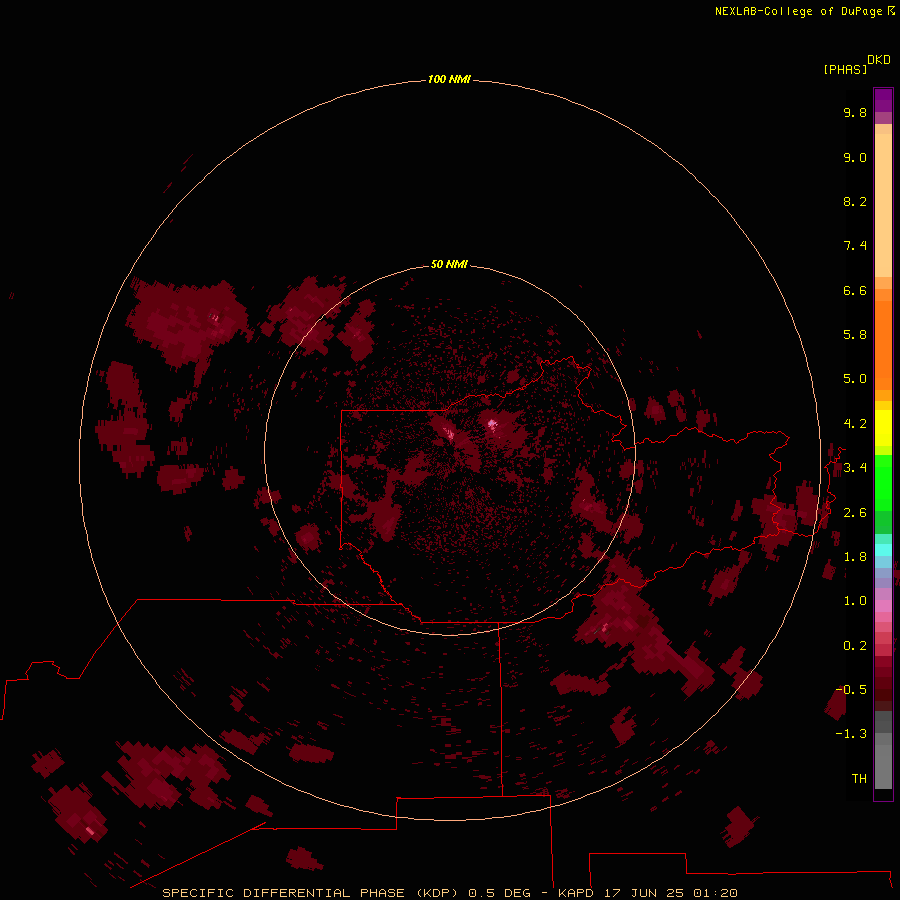Image resolution: width=900 pixels, height=900 pixels.
Task: Click the 2.6 legend value
Action: 855,513
